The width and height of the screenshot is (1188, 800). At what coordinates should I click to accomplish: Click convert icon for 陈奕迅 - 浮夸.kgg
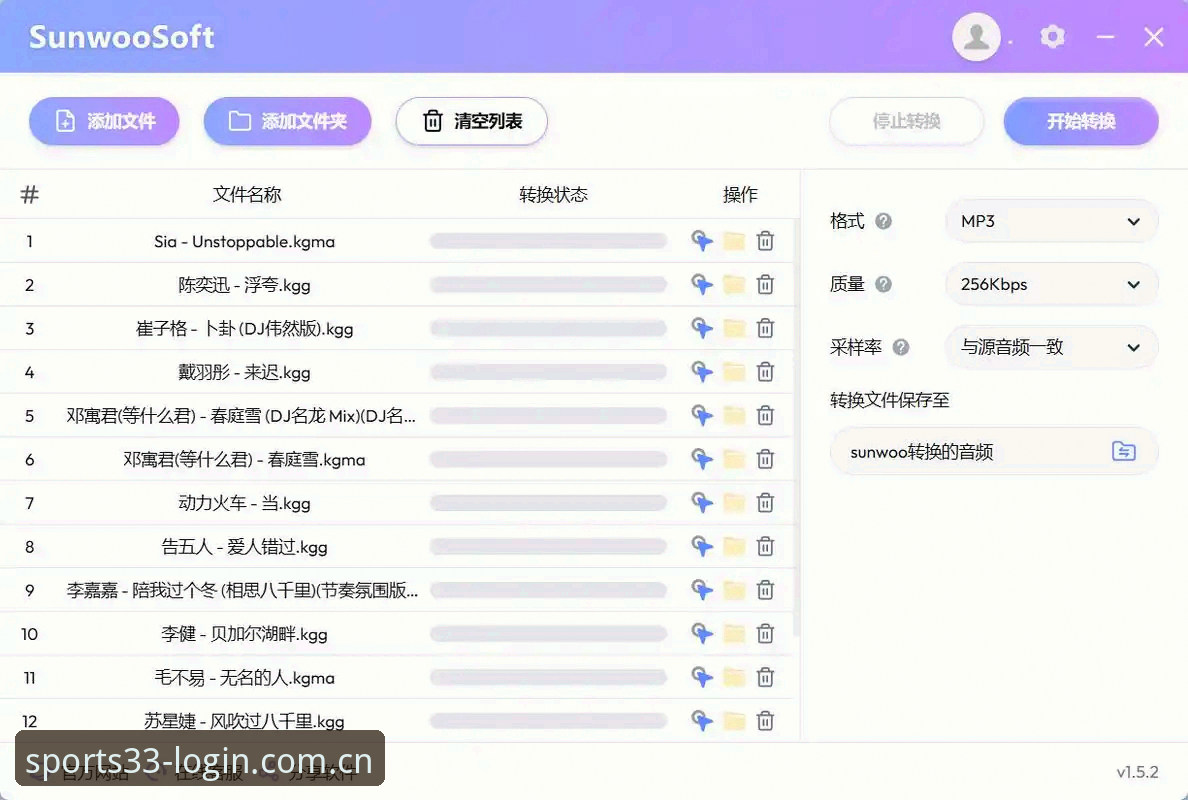pos(702,285)
